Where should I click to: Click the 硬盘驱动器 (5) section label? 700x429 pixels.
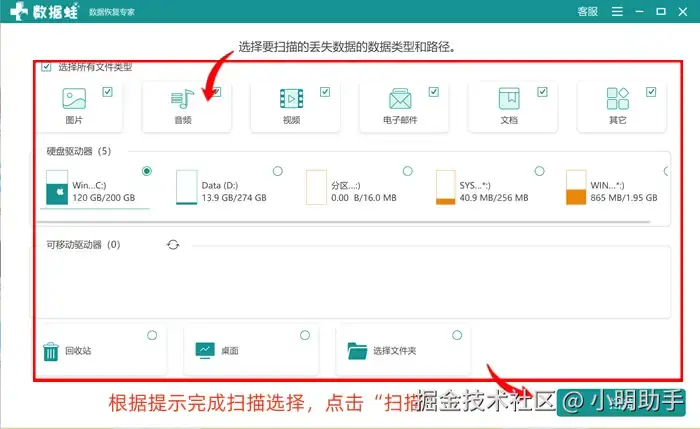point(79,151)
